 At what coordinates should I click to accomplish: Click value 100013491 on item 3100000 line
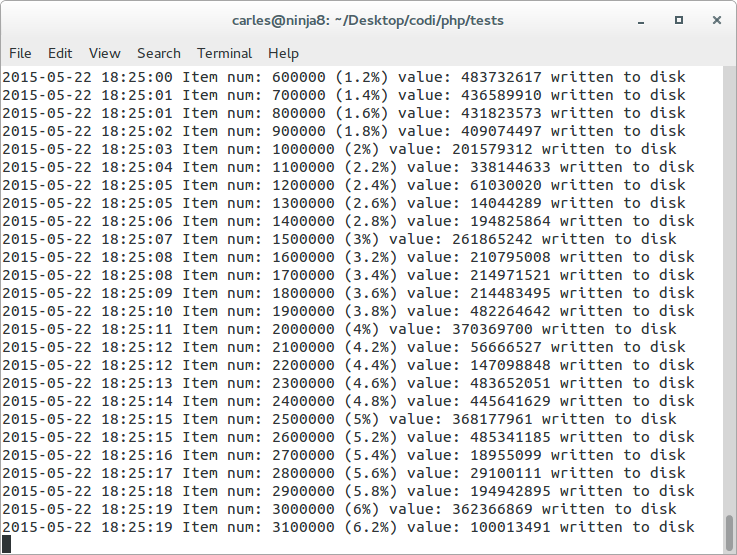pos(510,527)
